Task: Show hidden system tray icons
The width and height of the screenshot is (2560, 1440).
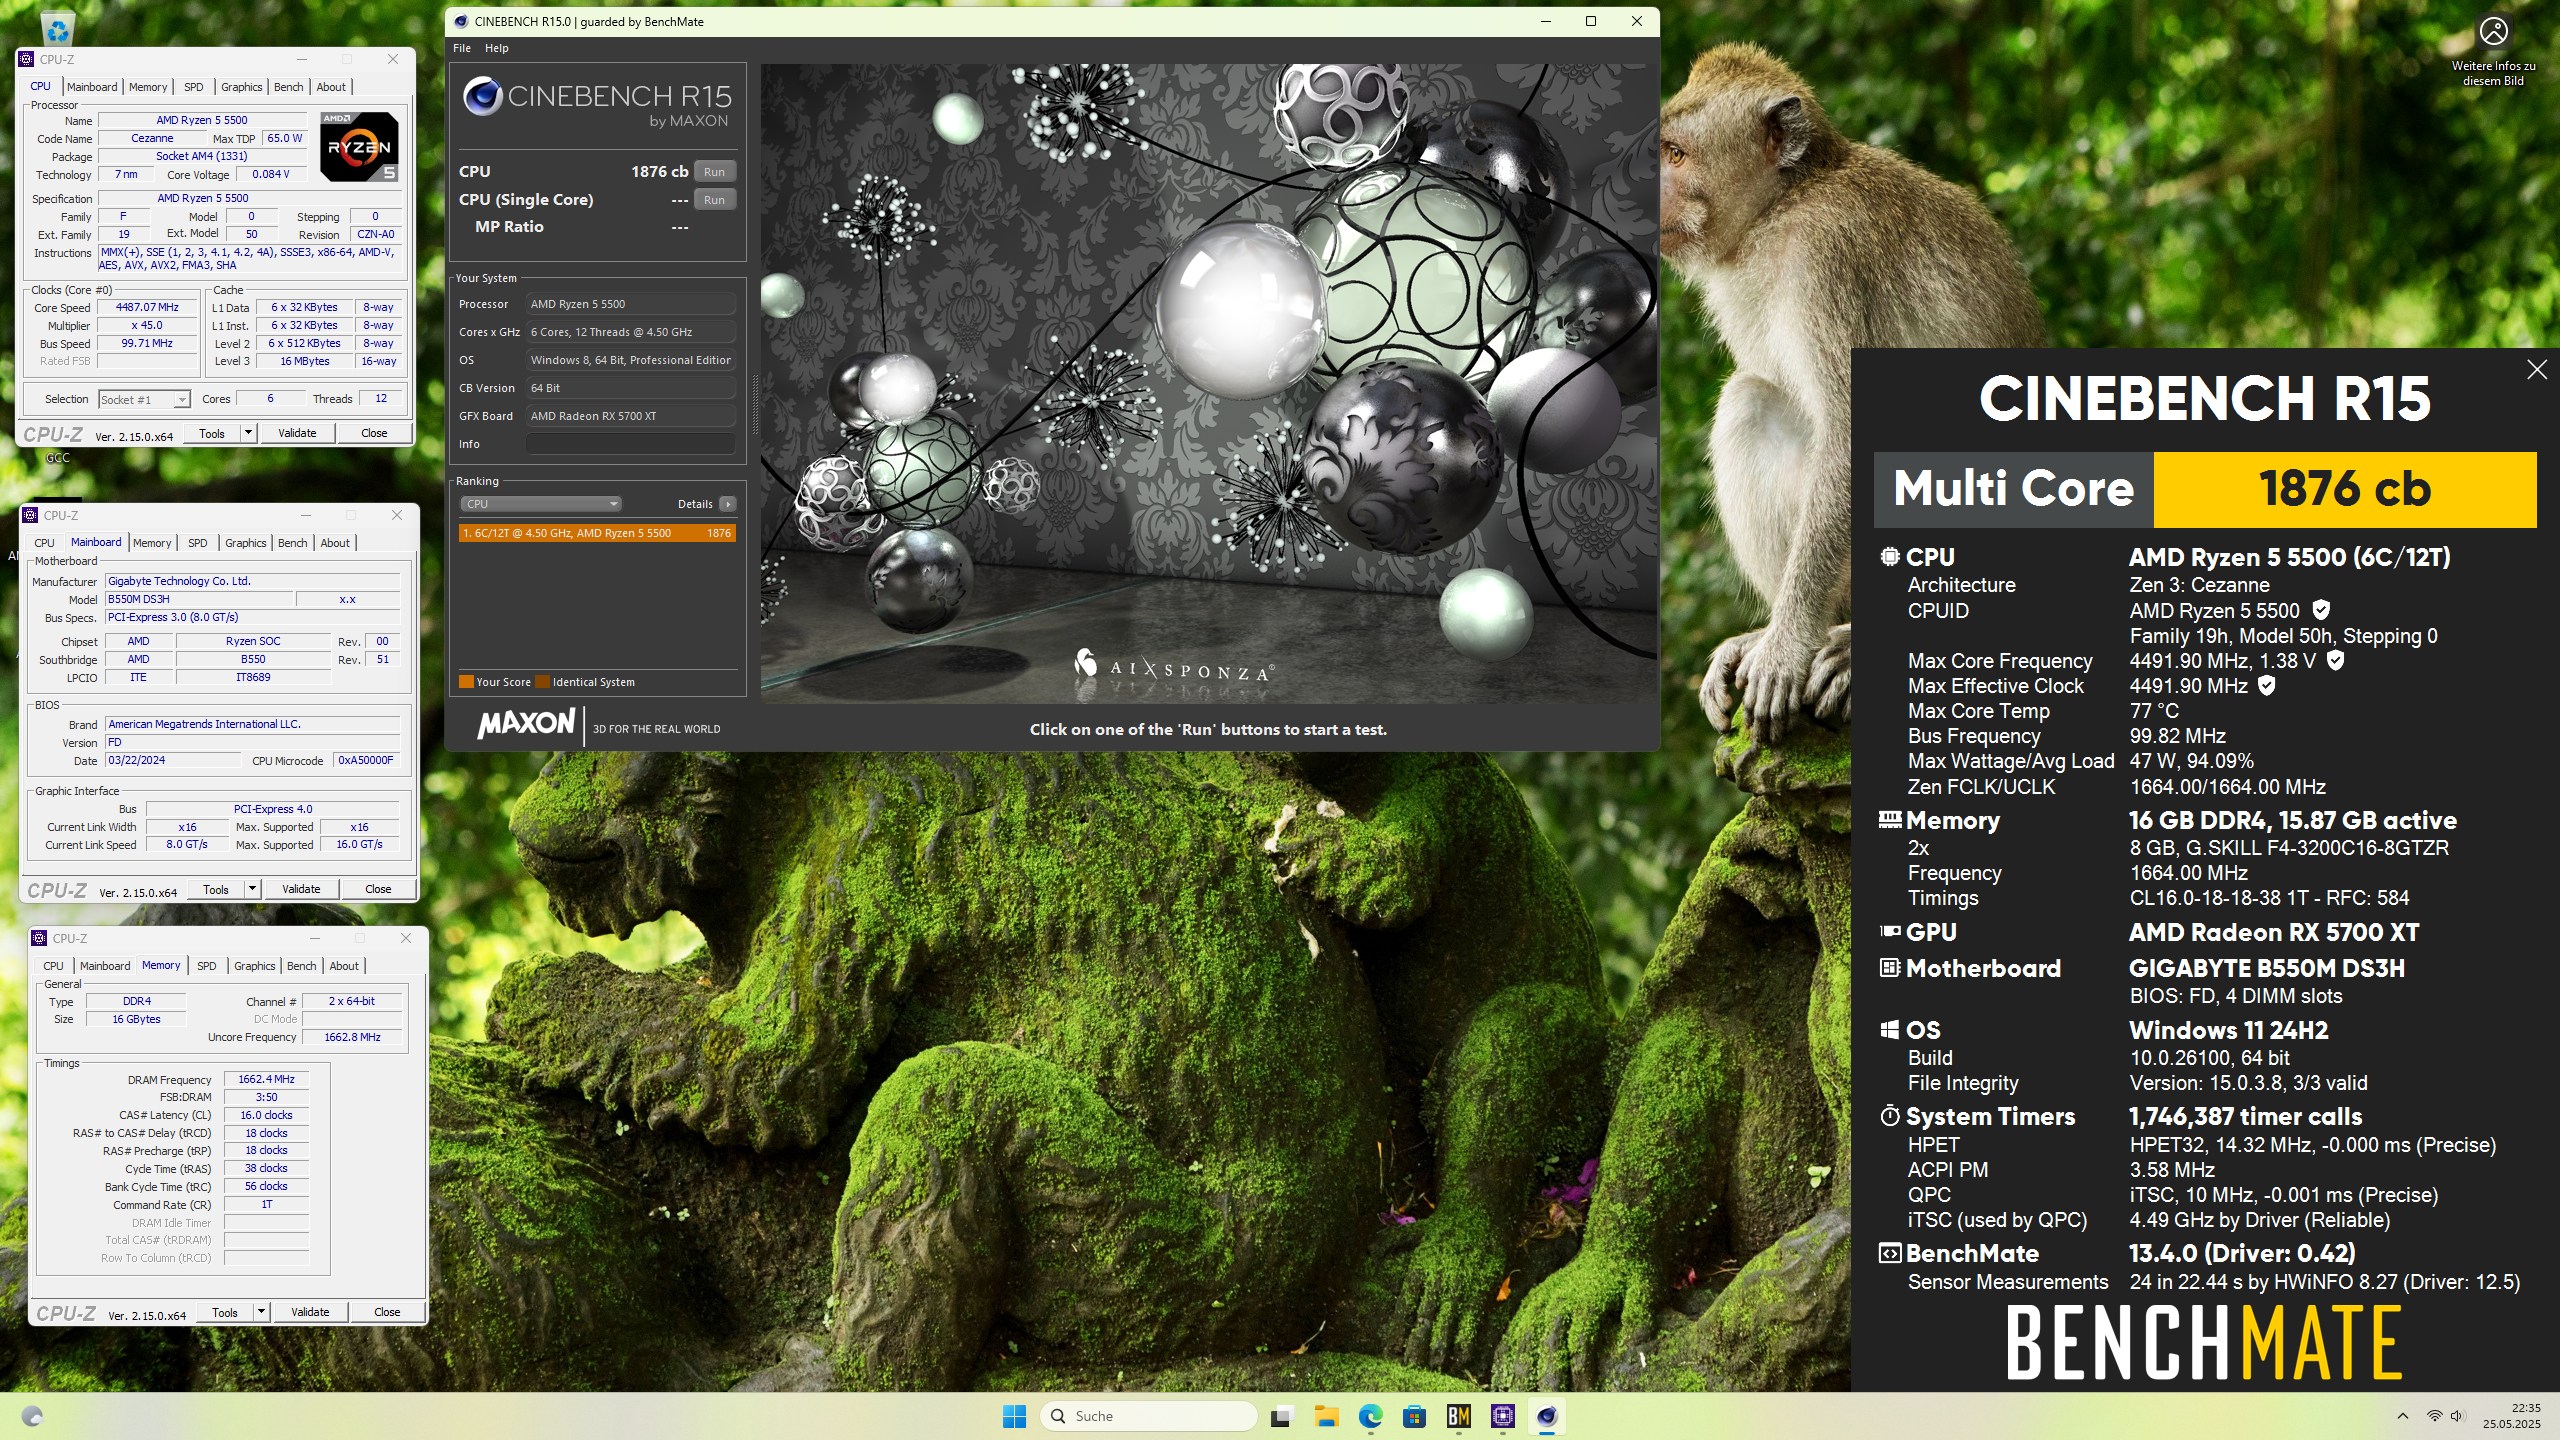Action: point(2402,1416)
